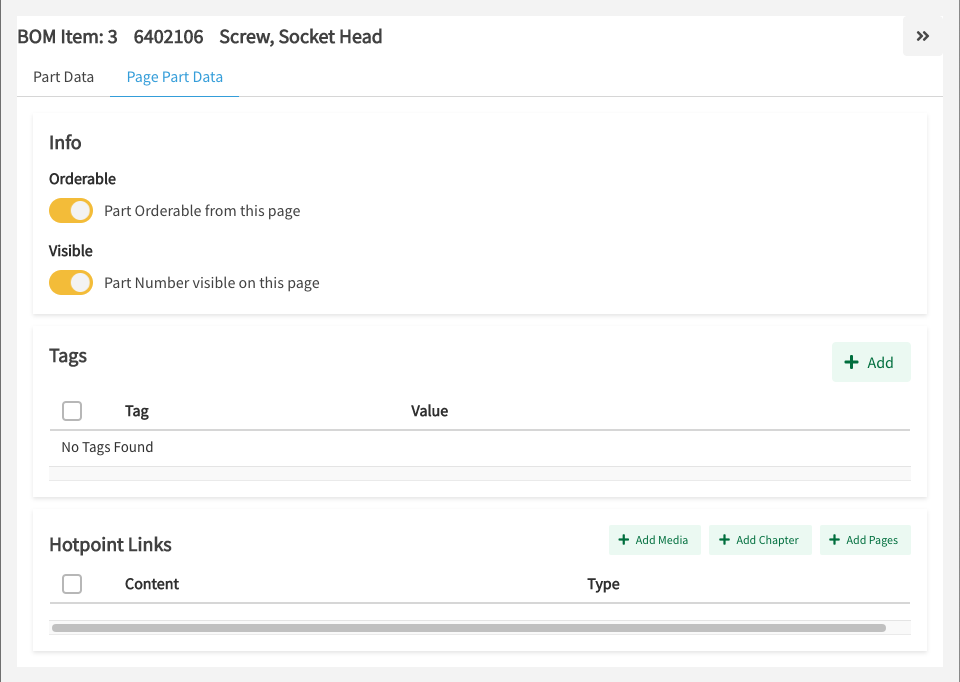Select the Page Part Data tab
The height and width of the screenshot is (682, 960).
(x=174, y=77)
